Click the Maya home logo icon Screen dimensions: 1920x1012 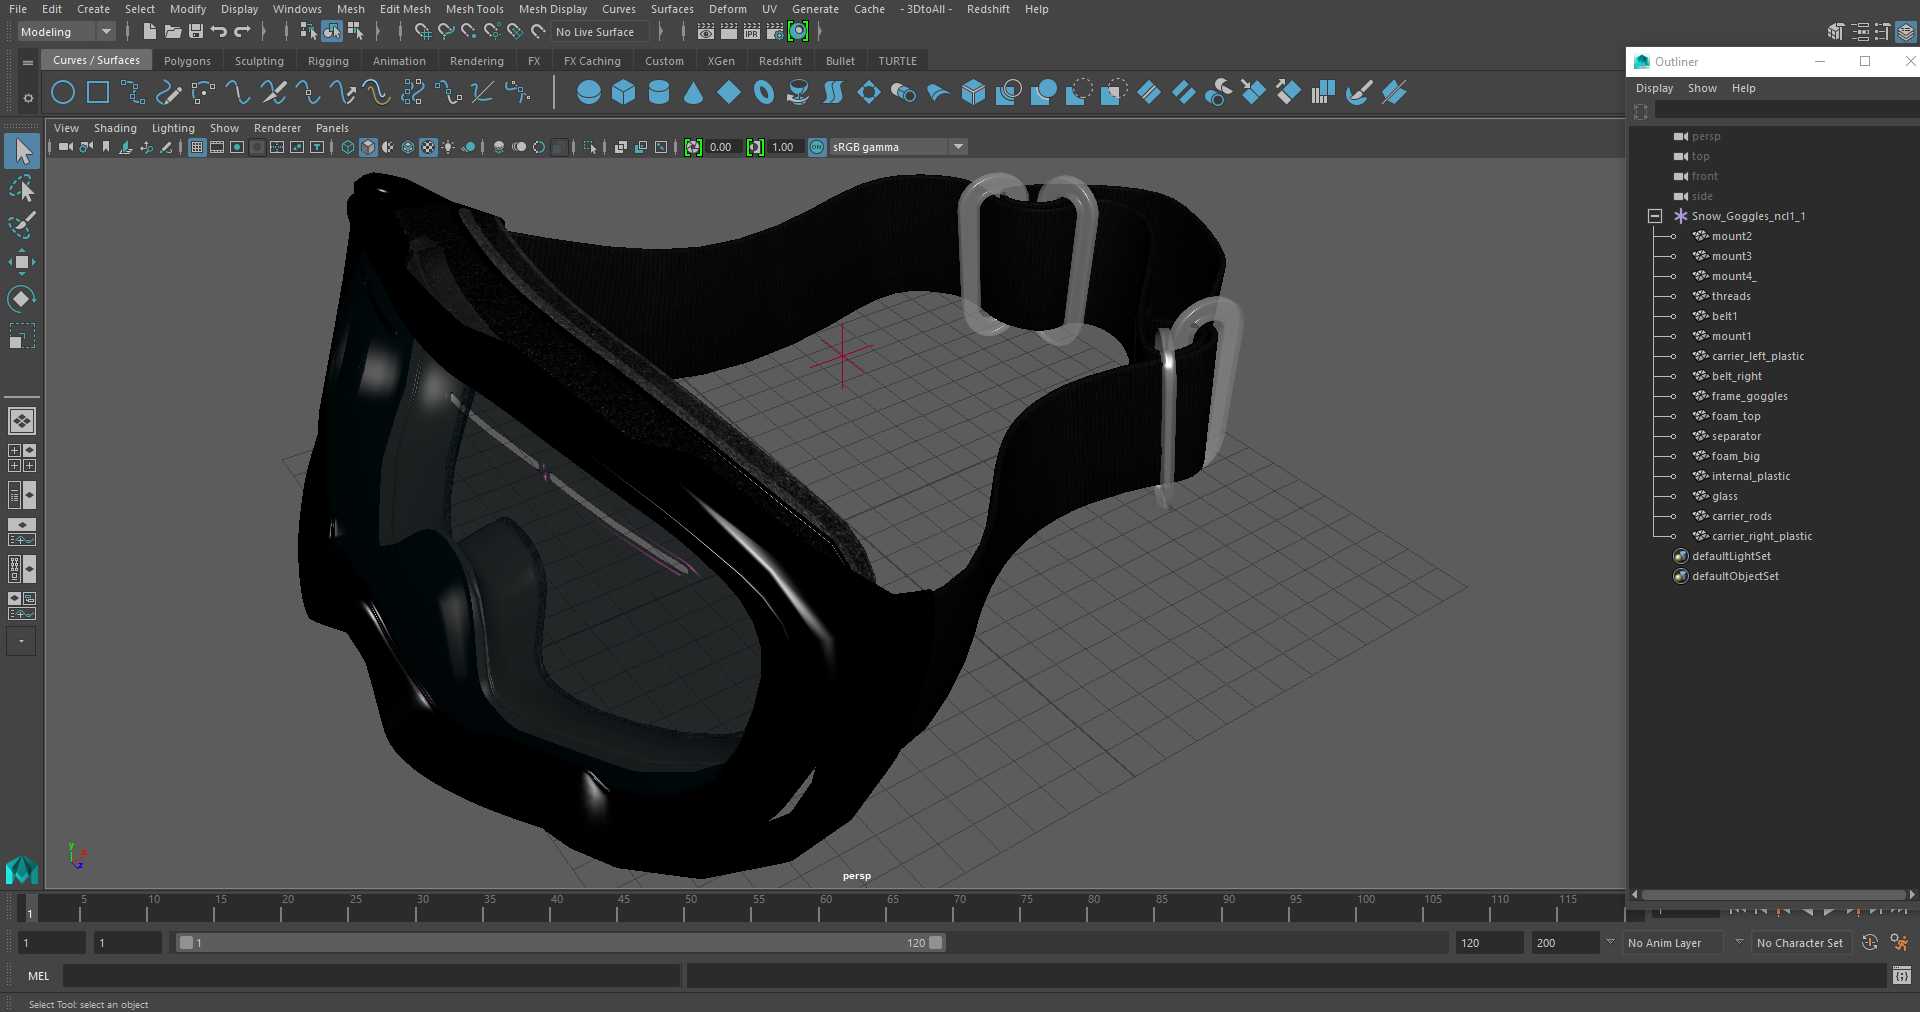pyautogui.click(x=22, y=870)
